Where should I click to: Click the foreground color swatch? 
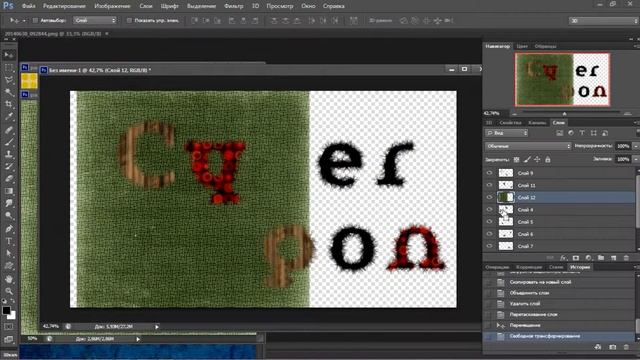coord(6,310)
